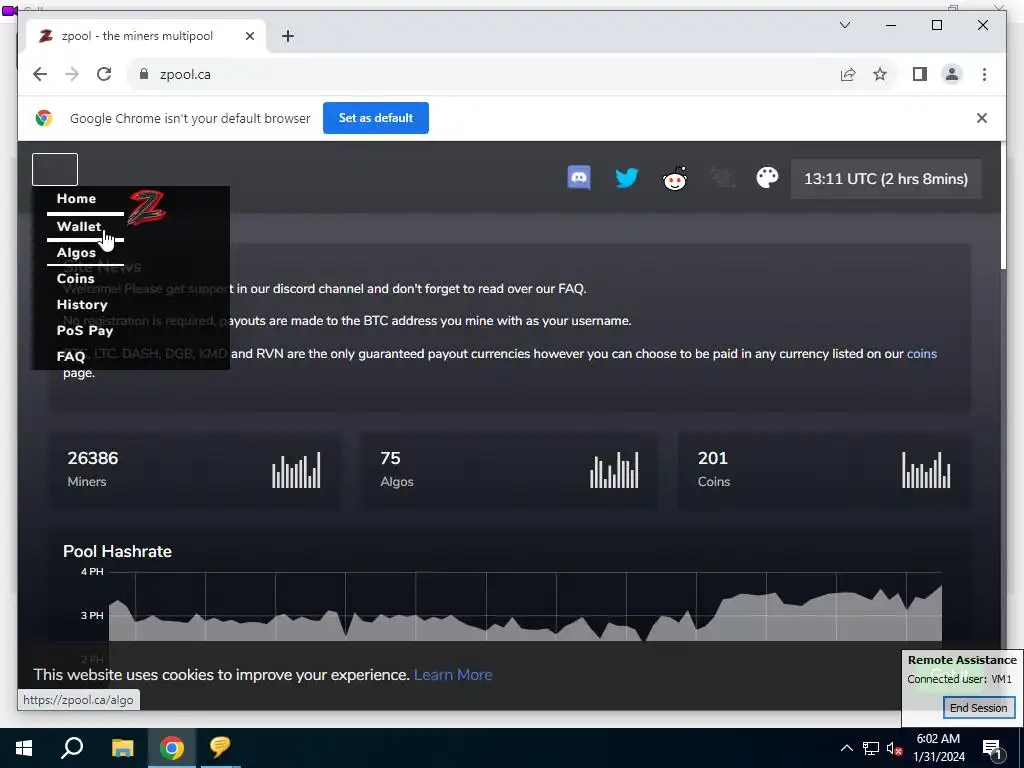Open the color palette theme icon
The height and width of the screenshot is (768, 1024).
point(767,178)
